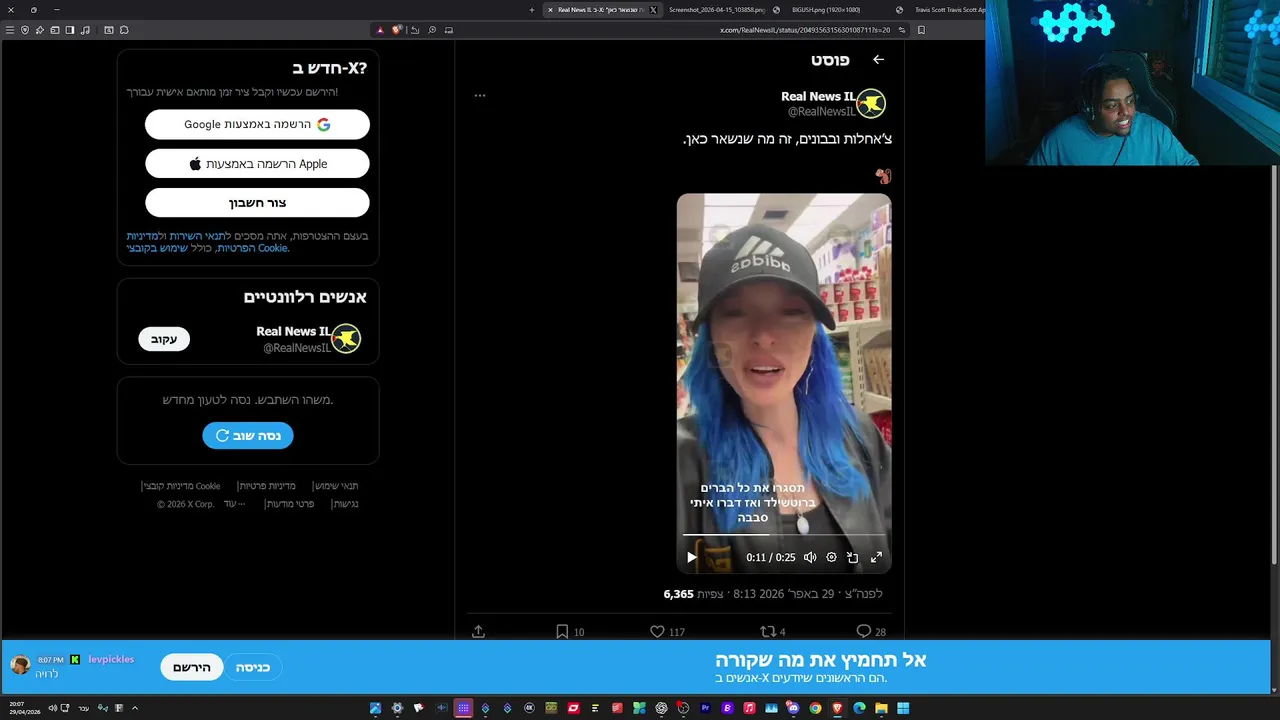Sign up with the Apple button
Viewport: 1280px width, 720px height.
point(257,164)
